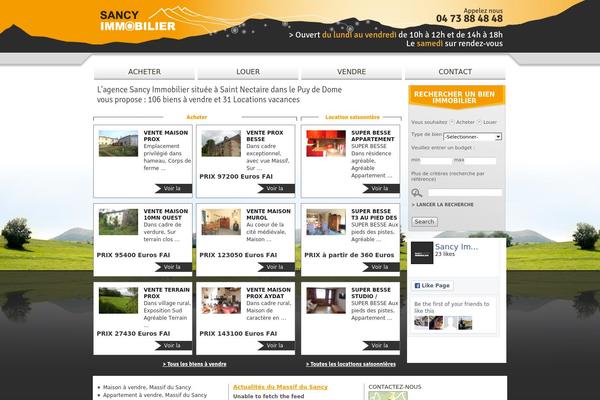The width and height of the screenshot is (600, 400).
Task: Click Voir la for Vente Maison Prox
Action: coord(173,188)
